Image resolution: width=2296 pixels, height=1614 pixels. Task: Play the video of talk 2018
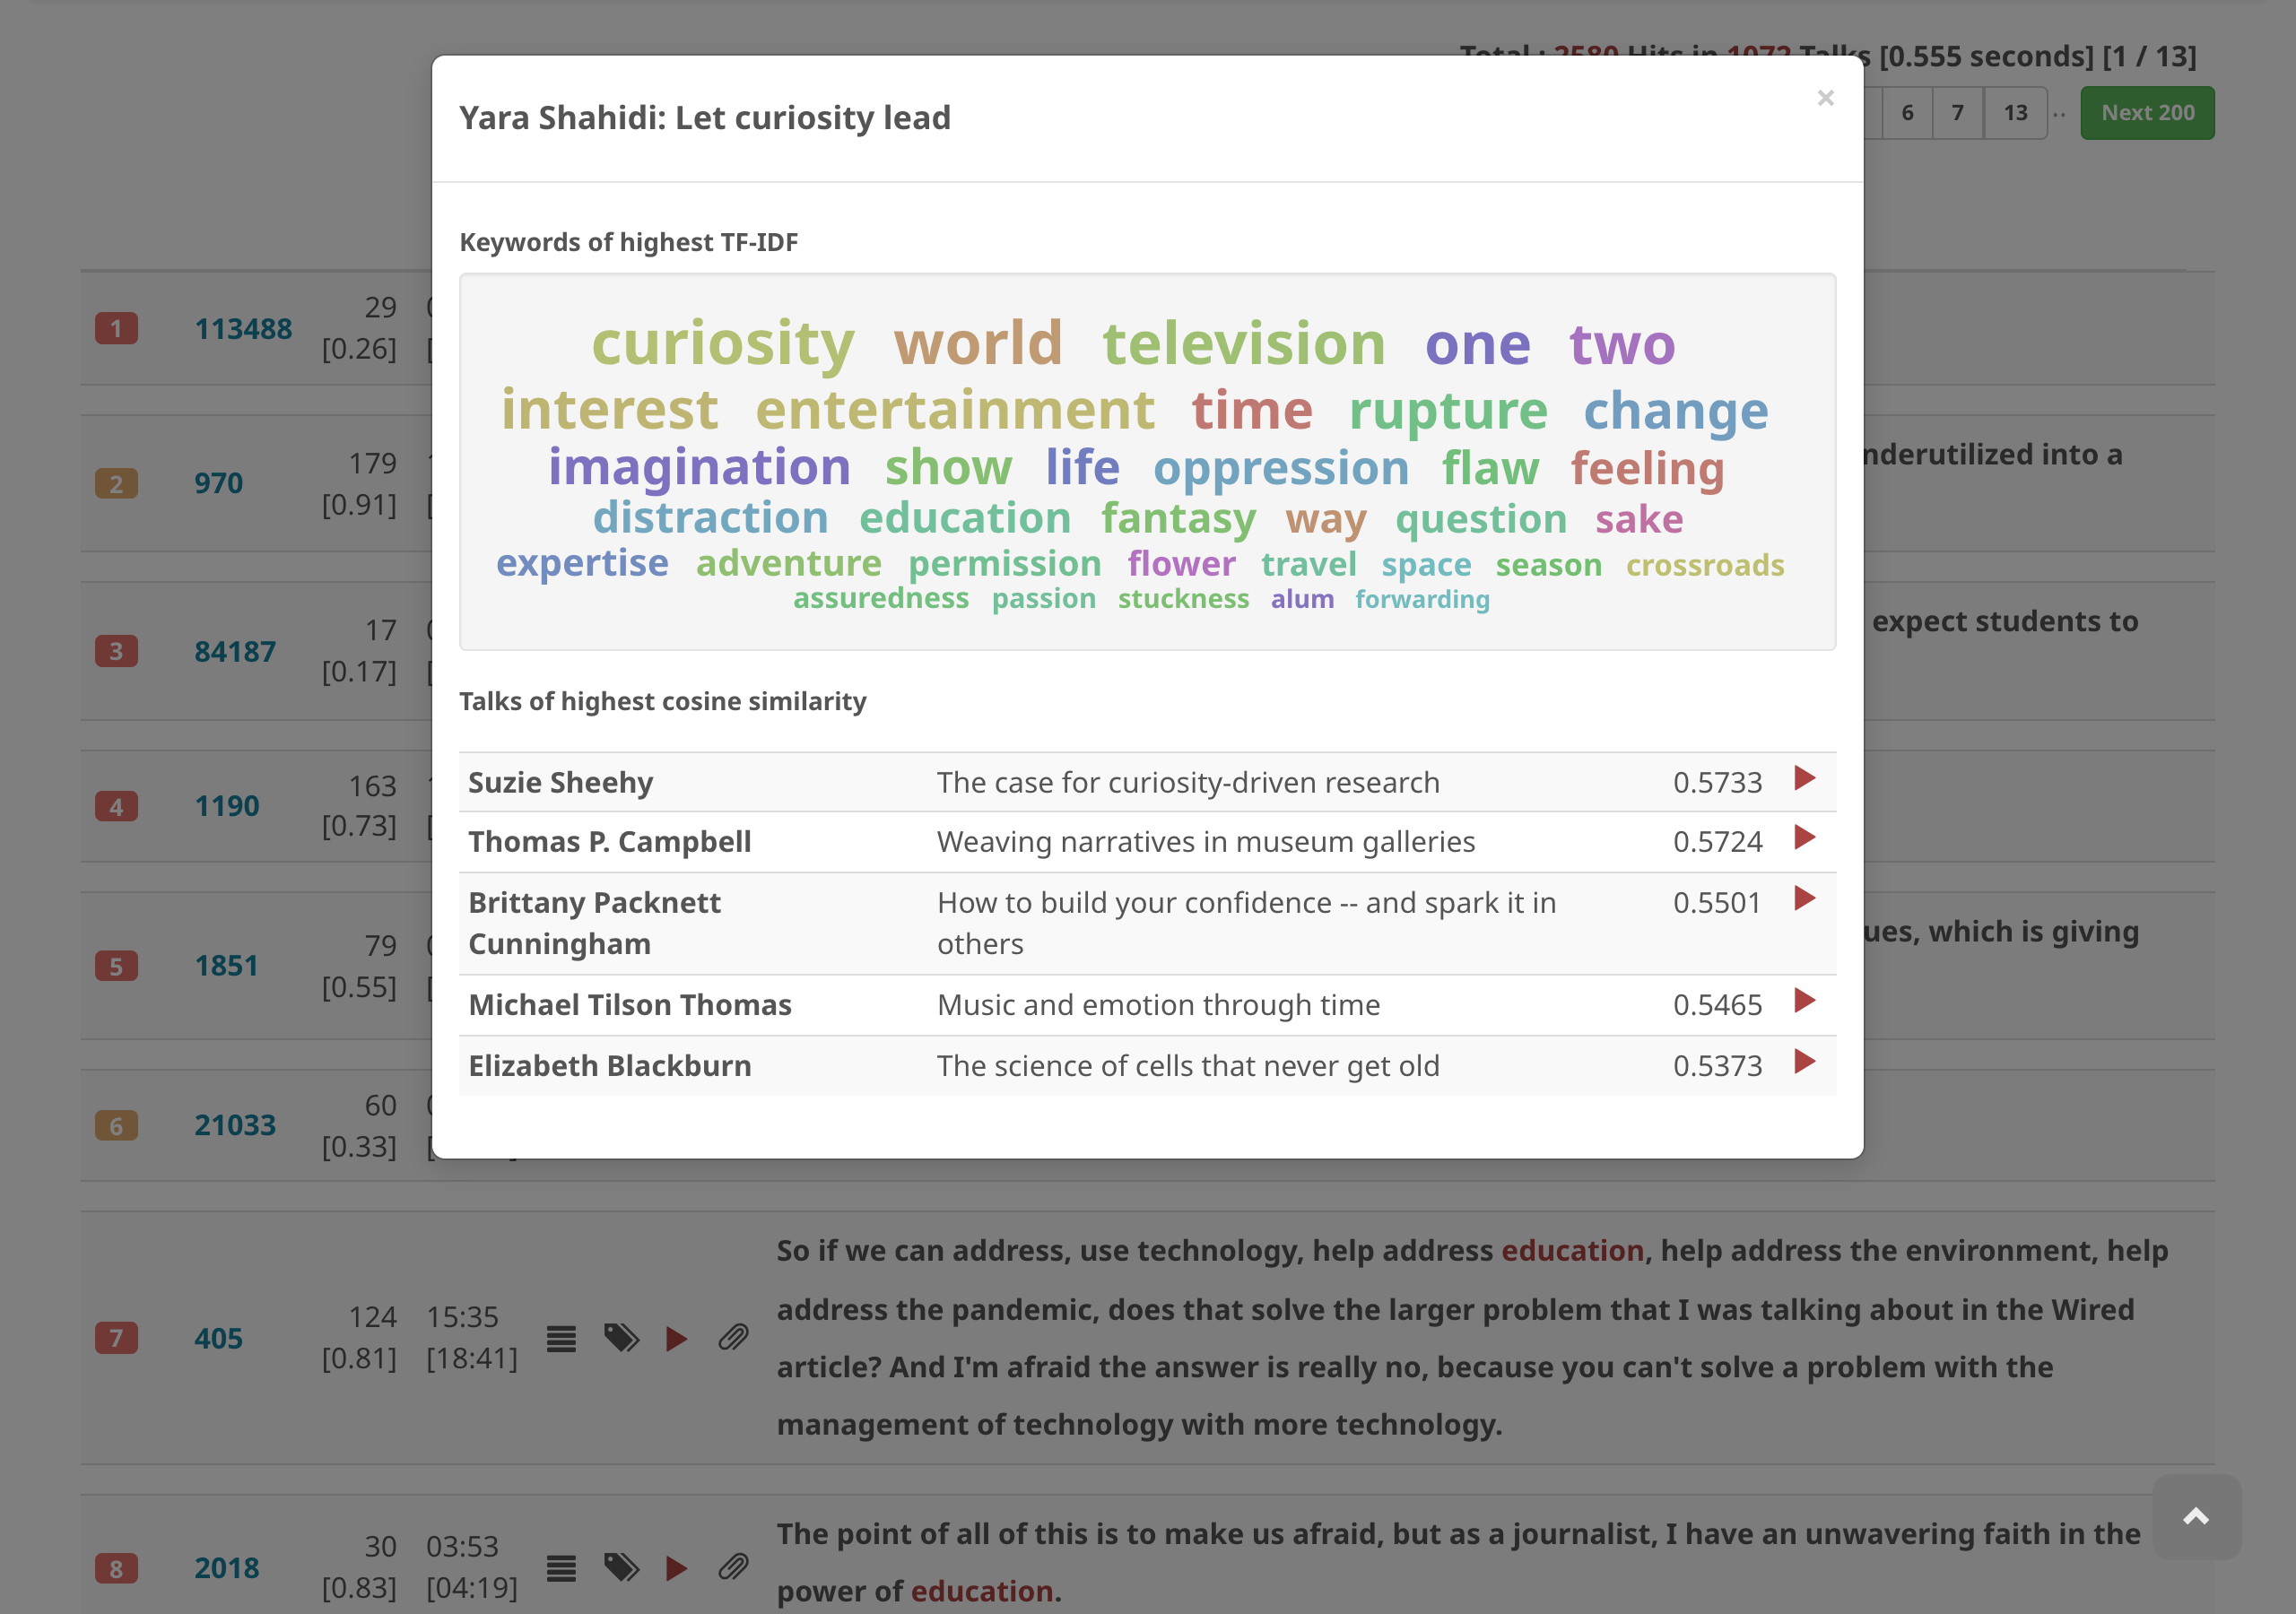click(x=678, y=1569)
